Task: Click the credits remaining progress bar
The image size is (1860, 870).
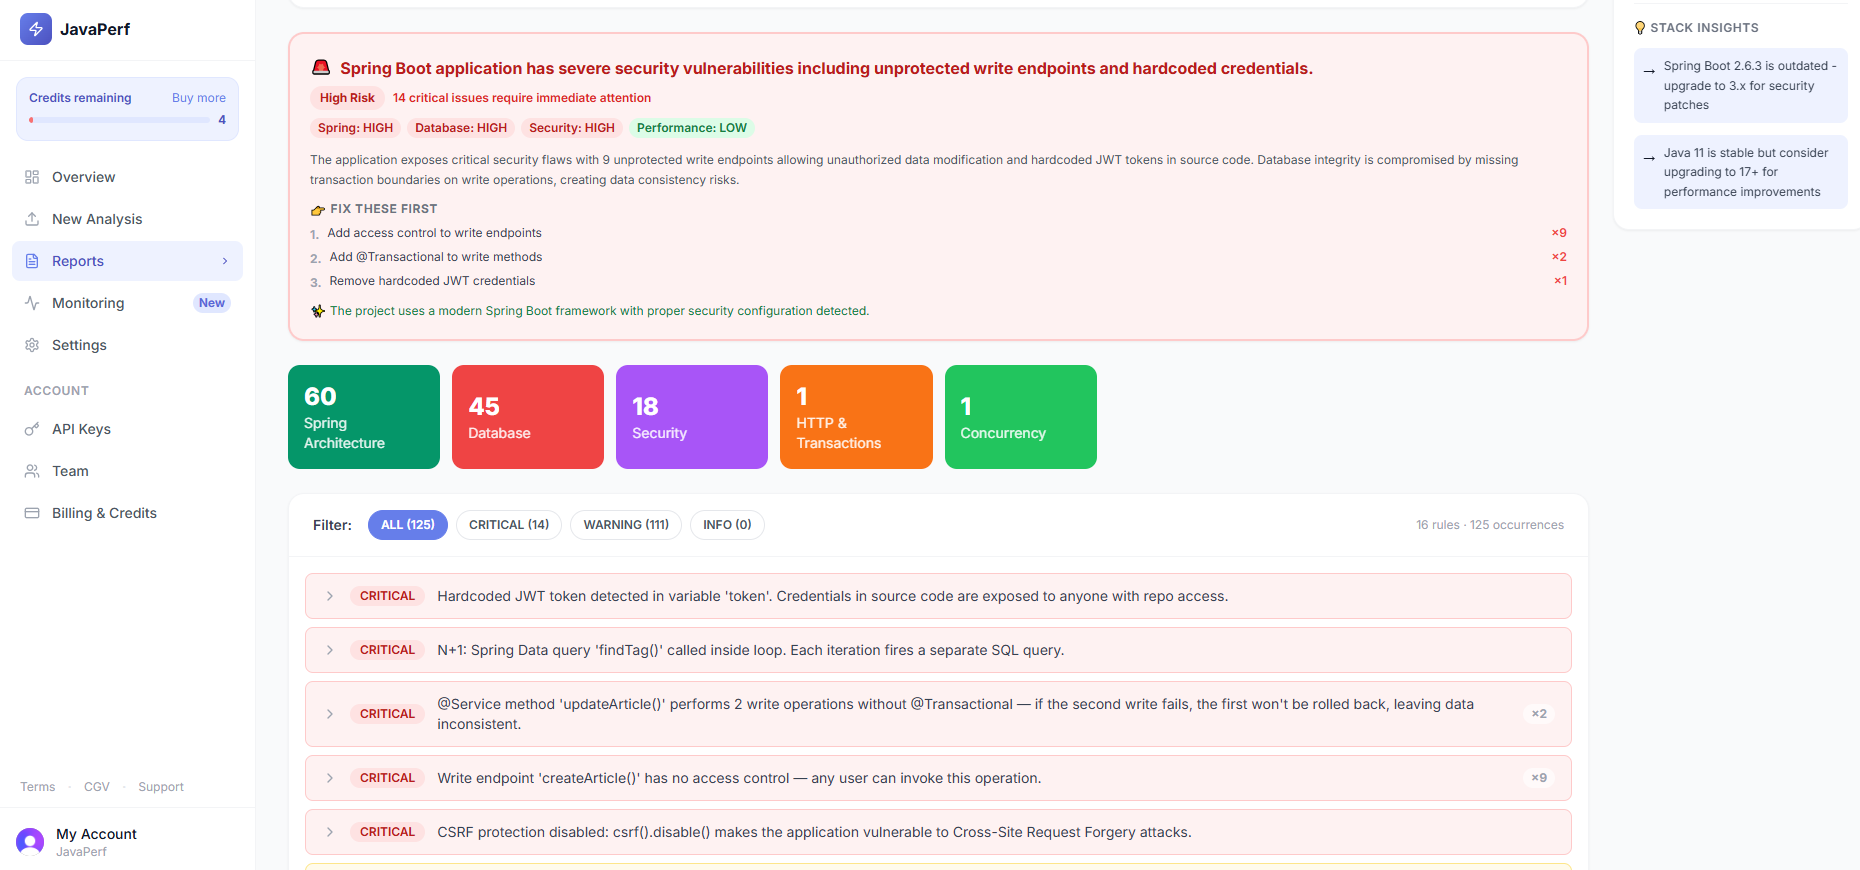Action: click(120, 120)
